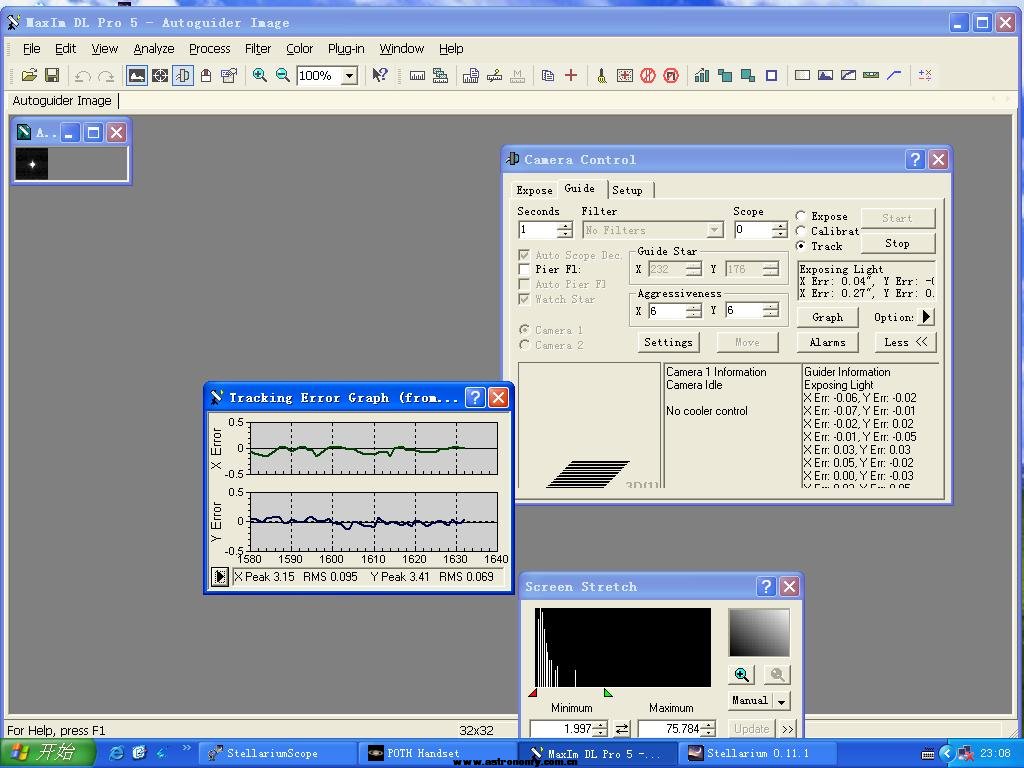
Task: Click the Zoom Out magnifier in the toolbar
Action: (282, 75)
